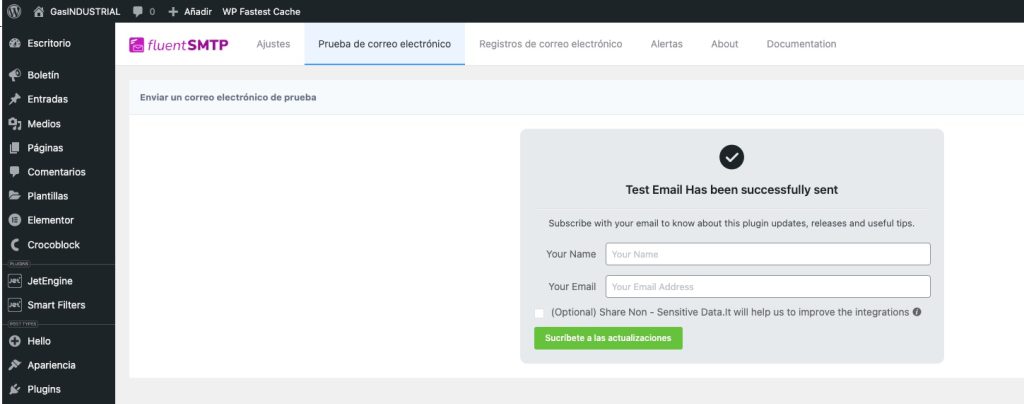1024x404 pixels.
Task: Click the FluentSMTP logo
Action: point(179,44)
